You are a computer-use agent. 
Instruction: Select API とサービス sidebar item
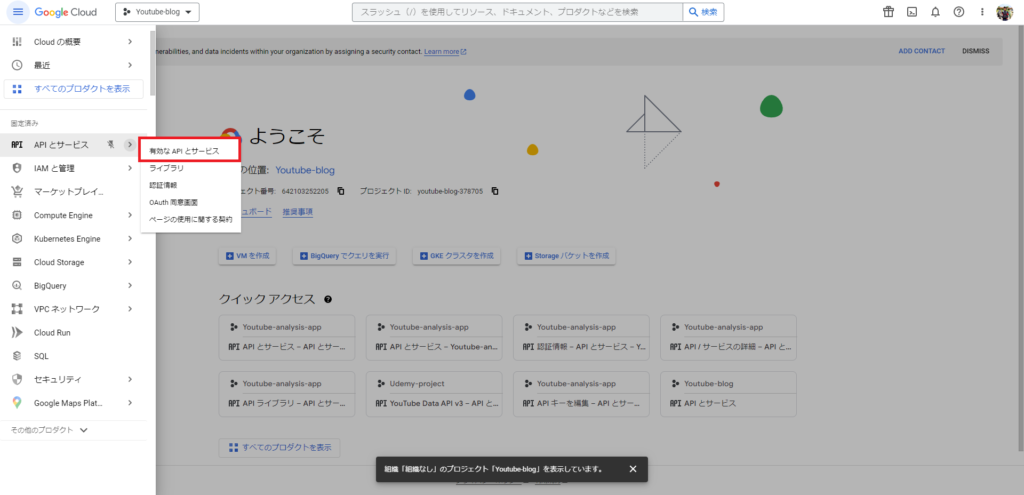coord(61,144)
